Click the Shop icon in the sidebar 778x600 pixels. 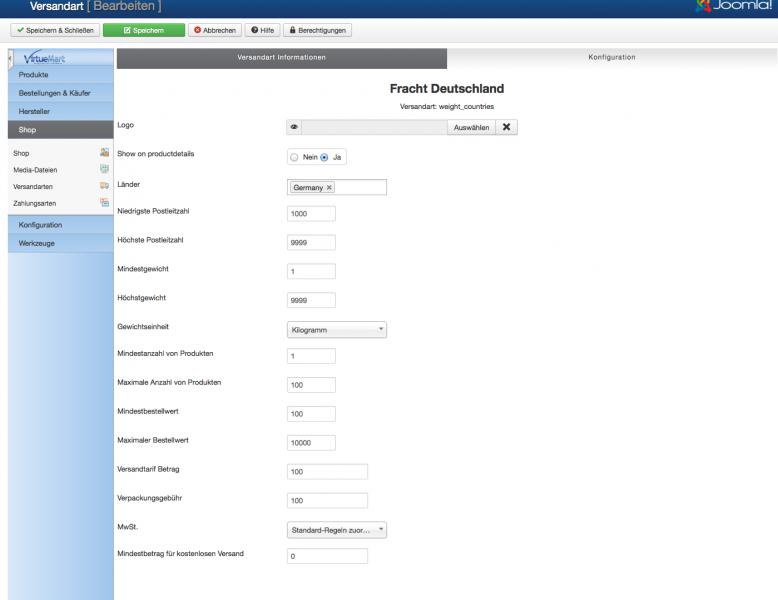[x=104, y=153]
